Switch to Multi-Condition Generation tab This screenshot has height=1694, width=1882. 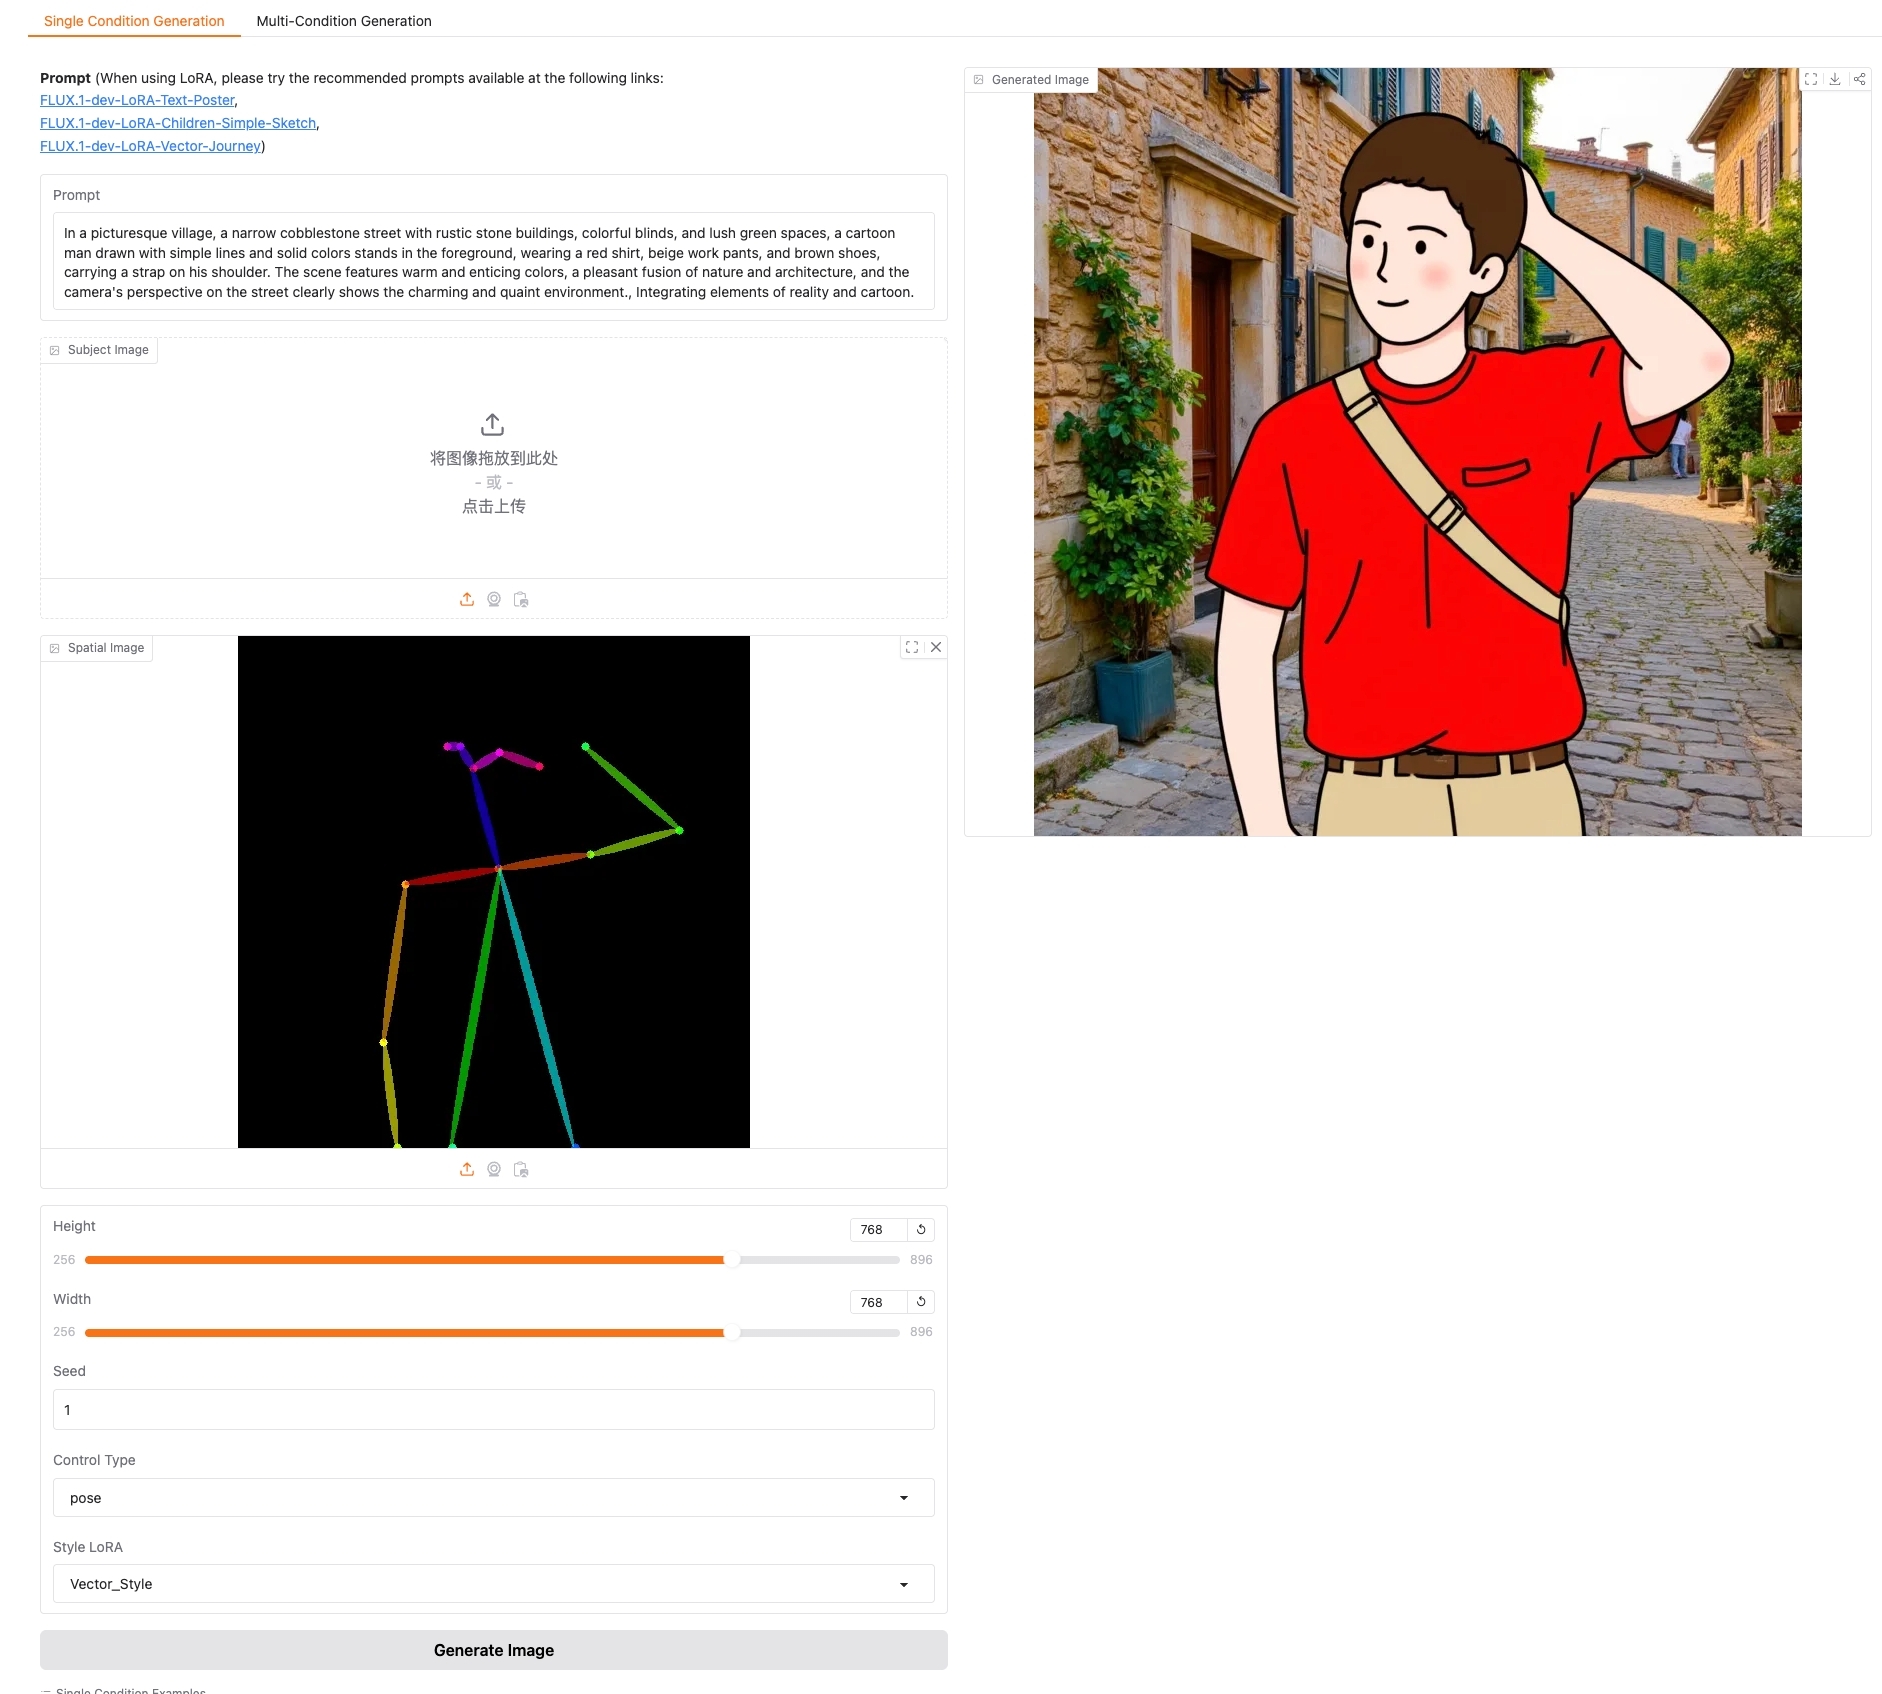(344, 21)
